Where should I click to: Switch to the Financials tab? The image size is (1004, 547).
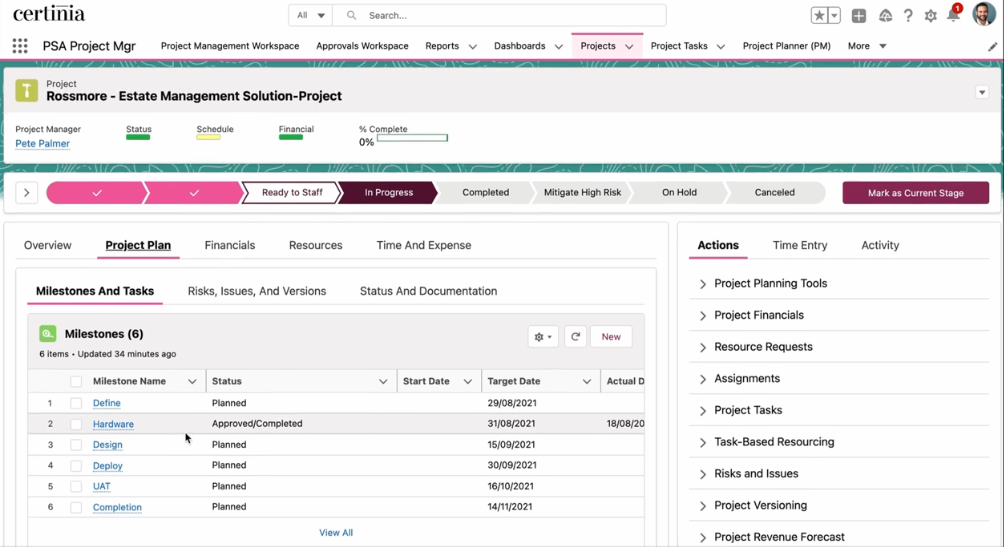point(230,245)
